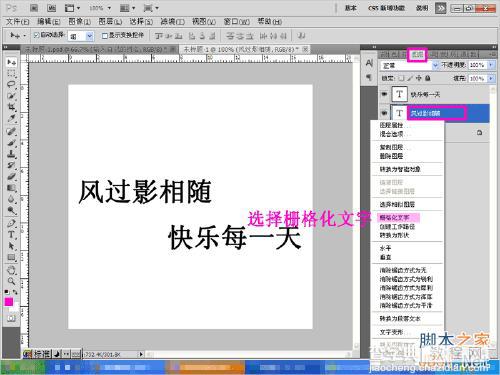Swap foreground and background colors

pos(15,292)
